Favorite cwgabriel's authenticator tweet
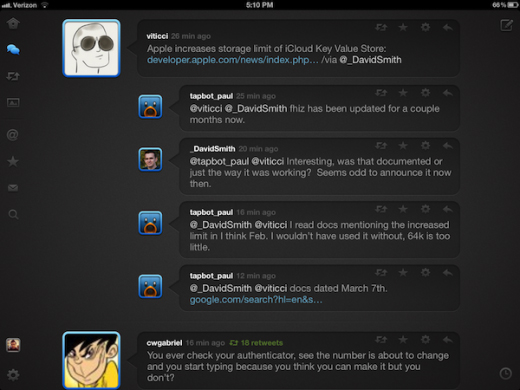Viewport: 520px width, 390px height. (x=403, y=340)
